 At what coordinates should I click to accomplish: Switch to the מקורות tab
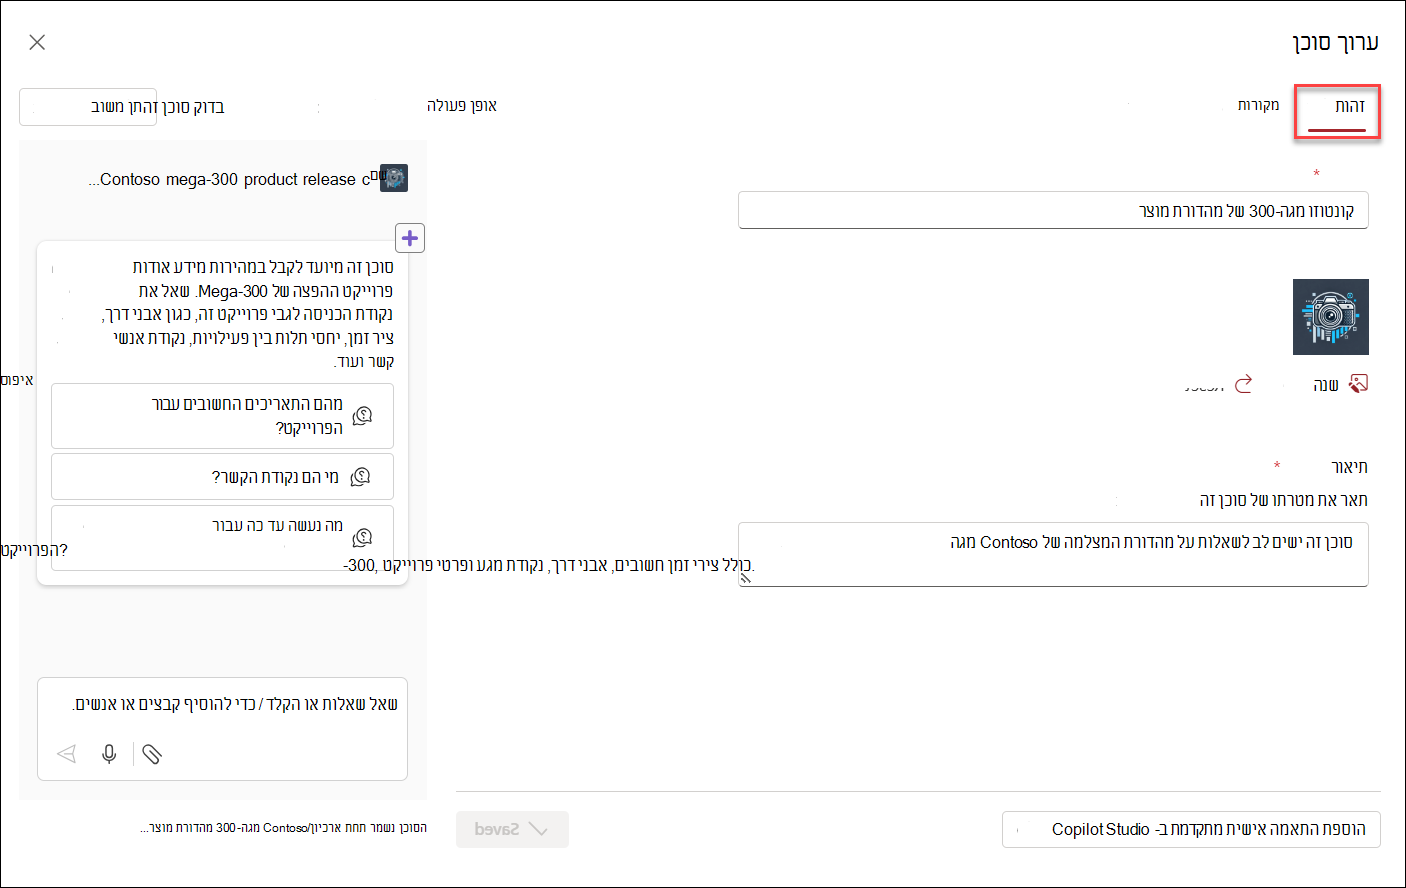pos(1258,105)
